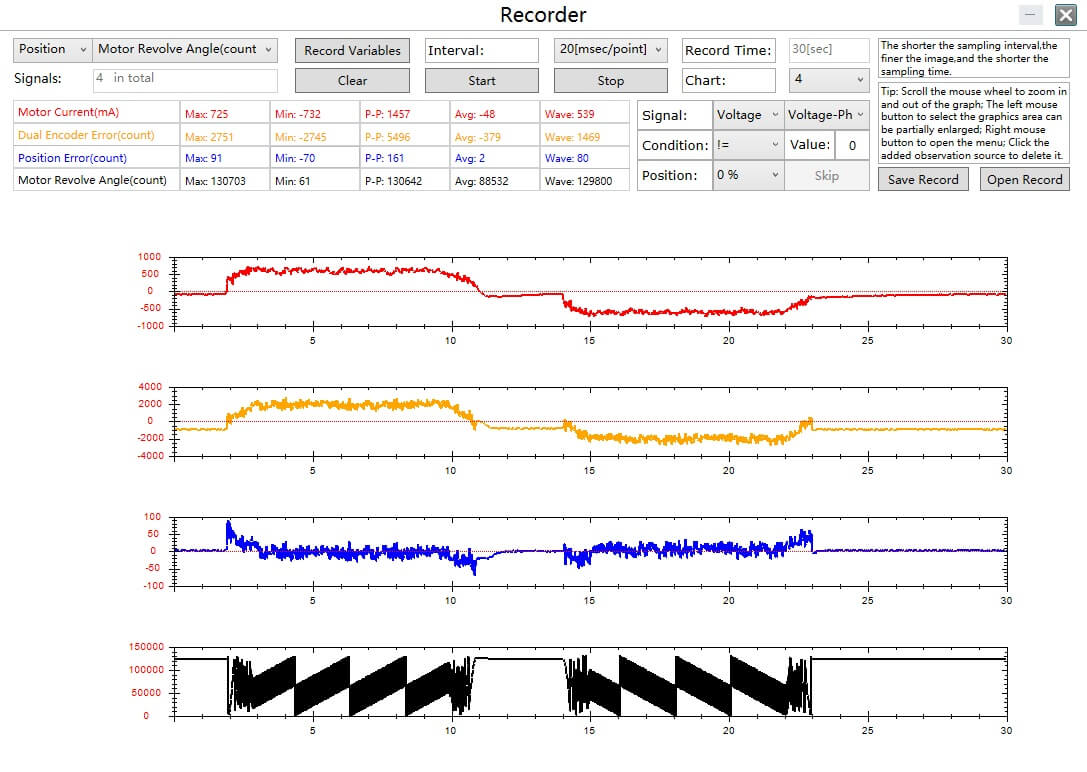Image resolution: width=1087 pixels, height=772 pixels.
Task: Minimize the Recorder window
Action: [x=1032, y=15]
